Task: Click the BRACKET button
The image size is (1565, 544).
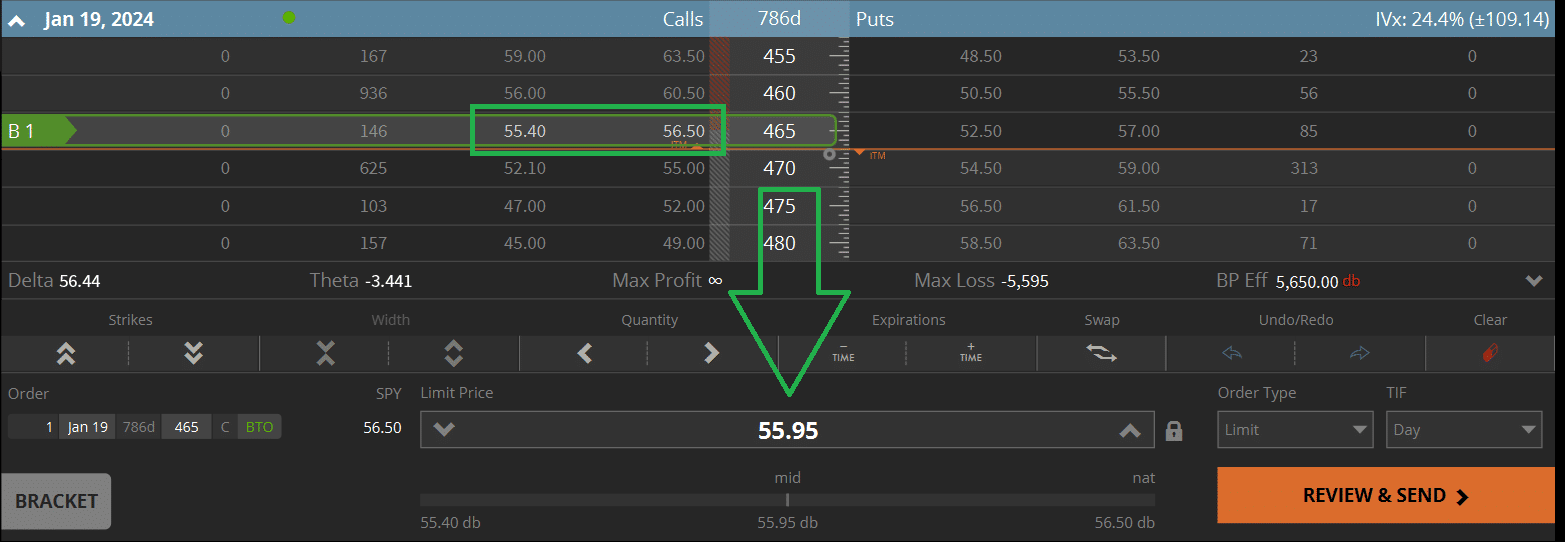Action: 56,501
